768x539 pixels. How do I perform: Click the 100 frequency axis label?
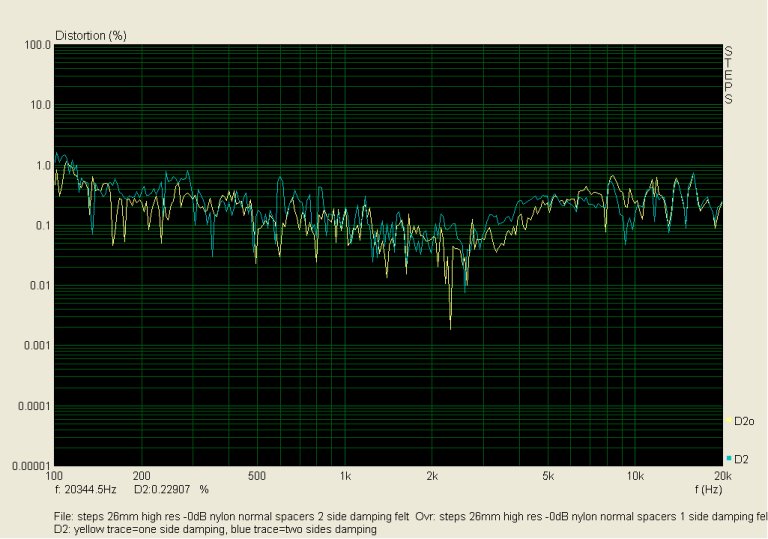pyautogui.click(x=54, y=476)
